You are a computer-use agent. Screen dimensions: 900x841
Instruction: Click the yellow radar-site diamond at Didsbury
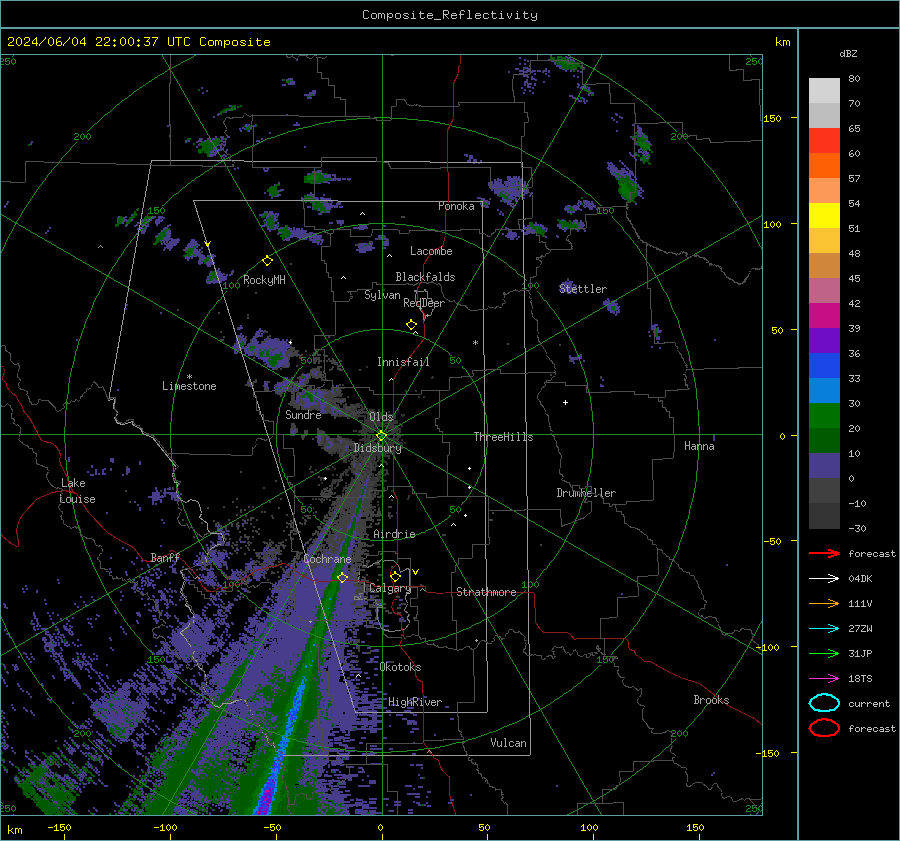click(382, 436)
